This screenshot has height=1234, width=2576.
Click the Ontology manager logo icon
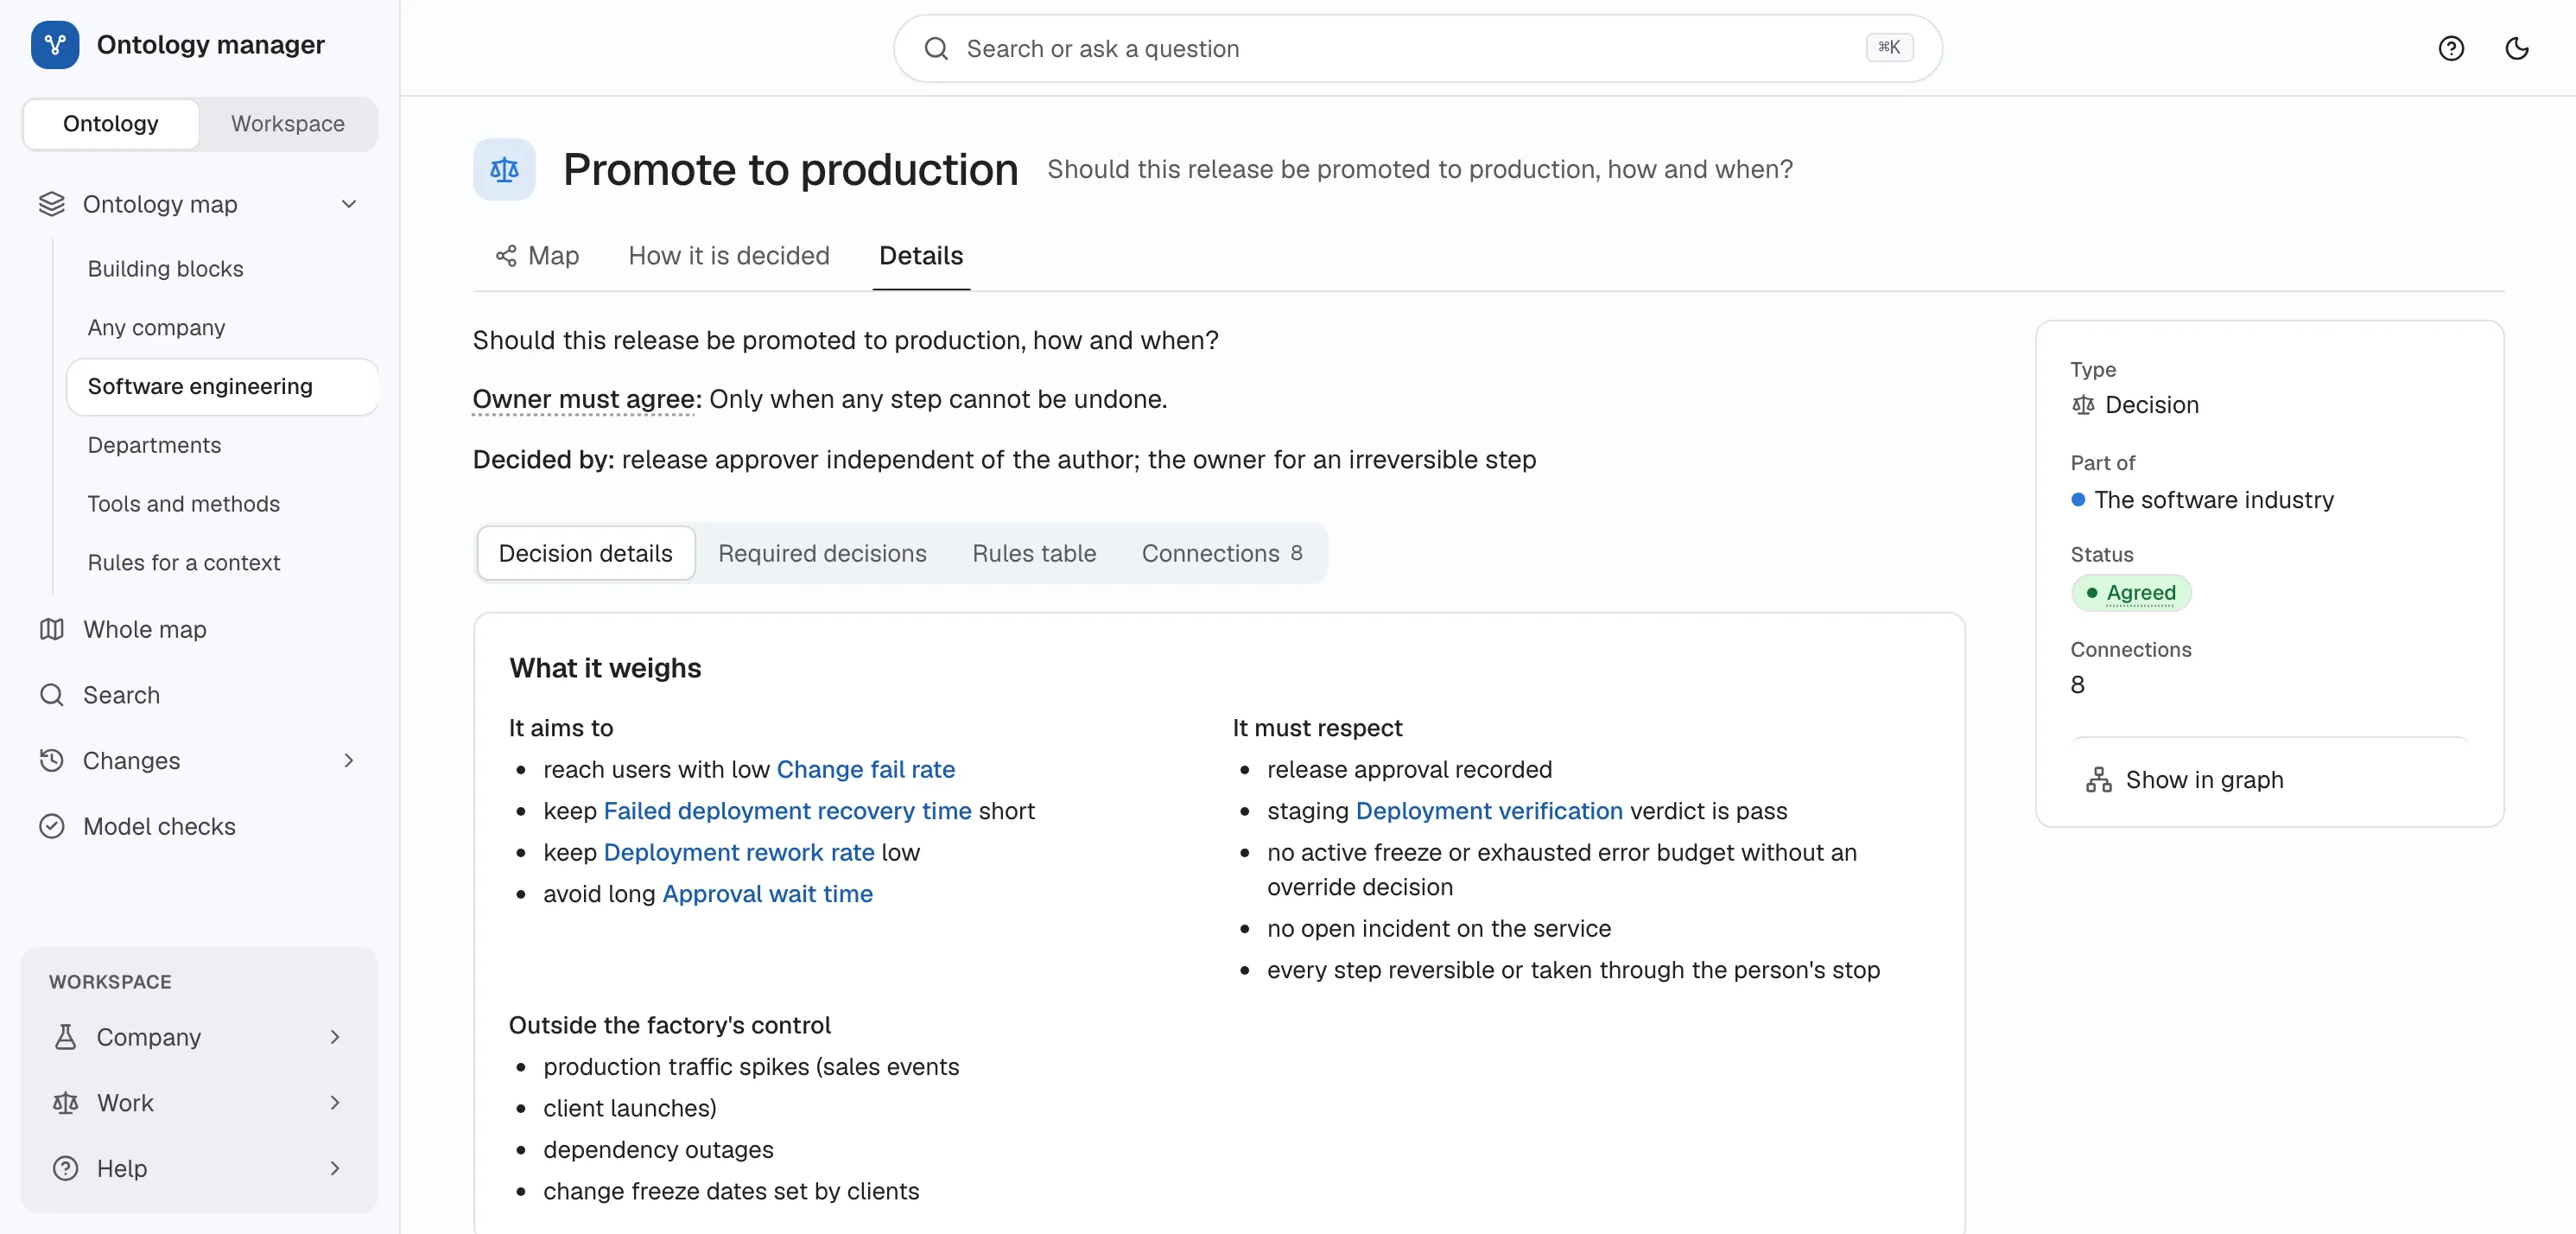[x=55, y=45]
